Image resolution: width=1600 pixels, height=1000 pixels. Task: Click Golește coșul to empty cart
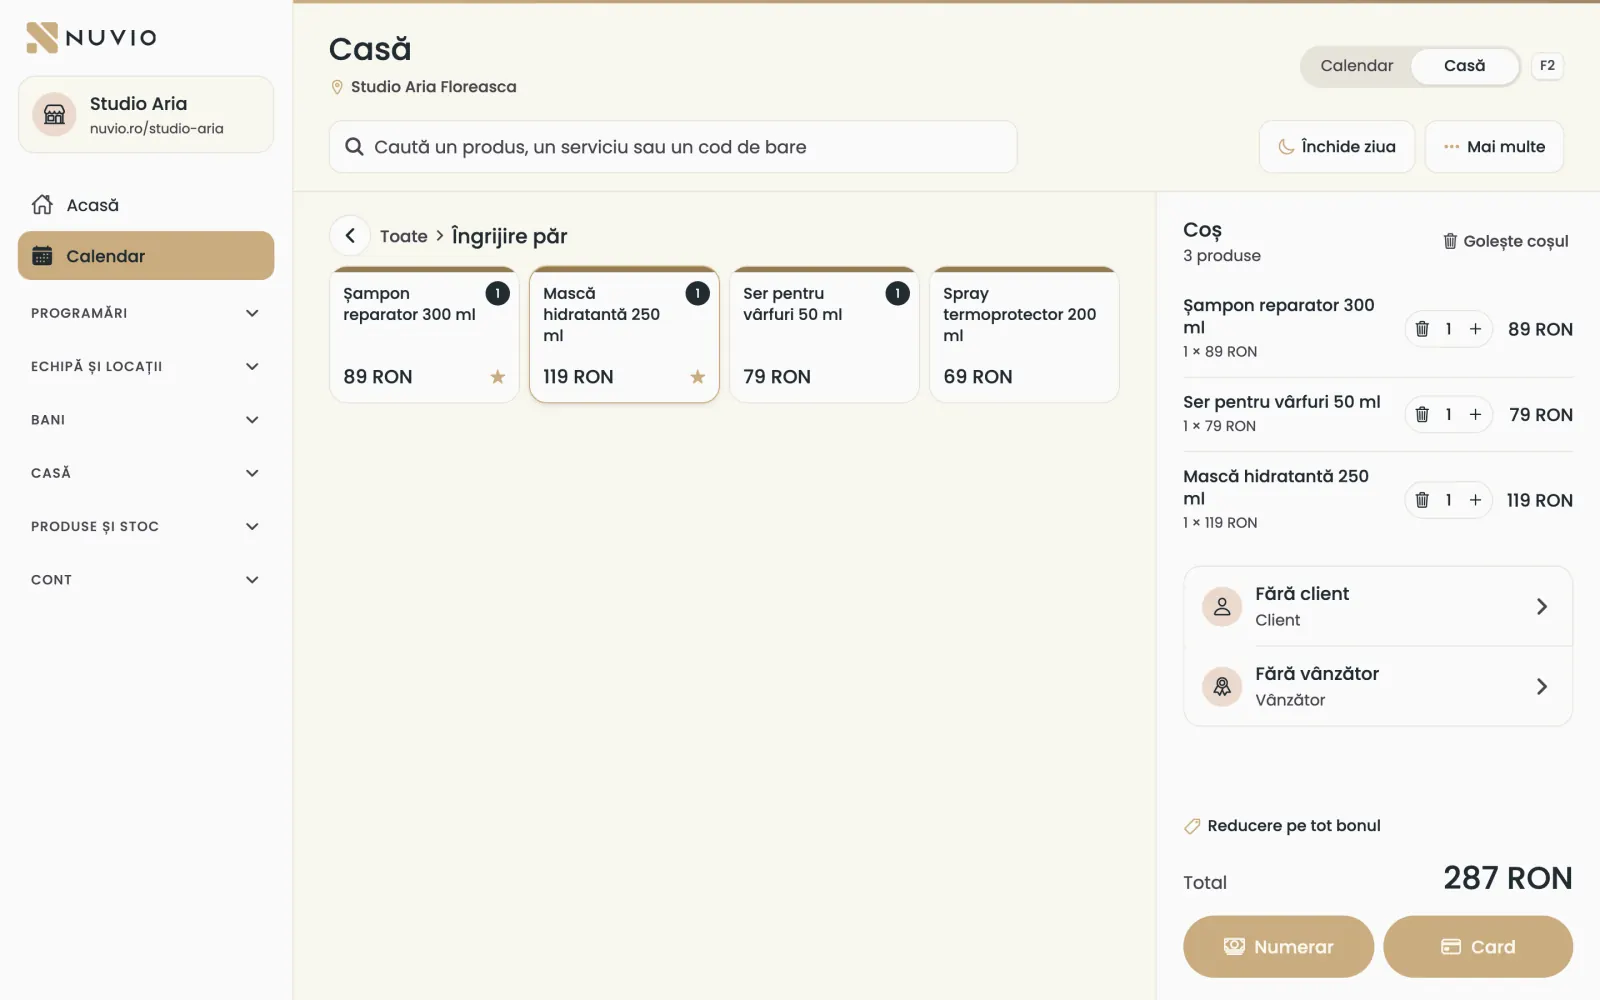point(1505,241)
